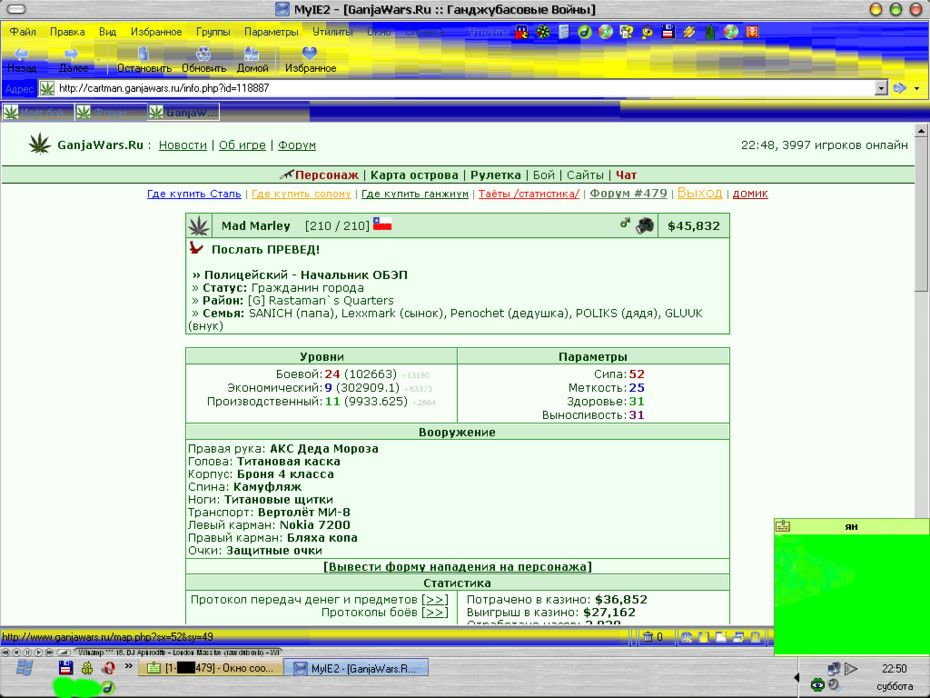The image size is (930, 698).
Task: Launch the ICQ flower utility icon
Action: point(543,32)
